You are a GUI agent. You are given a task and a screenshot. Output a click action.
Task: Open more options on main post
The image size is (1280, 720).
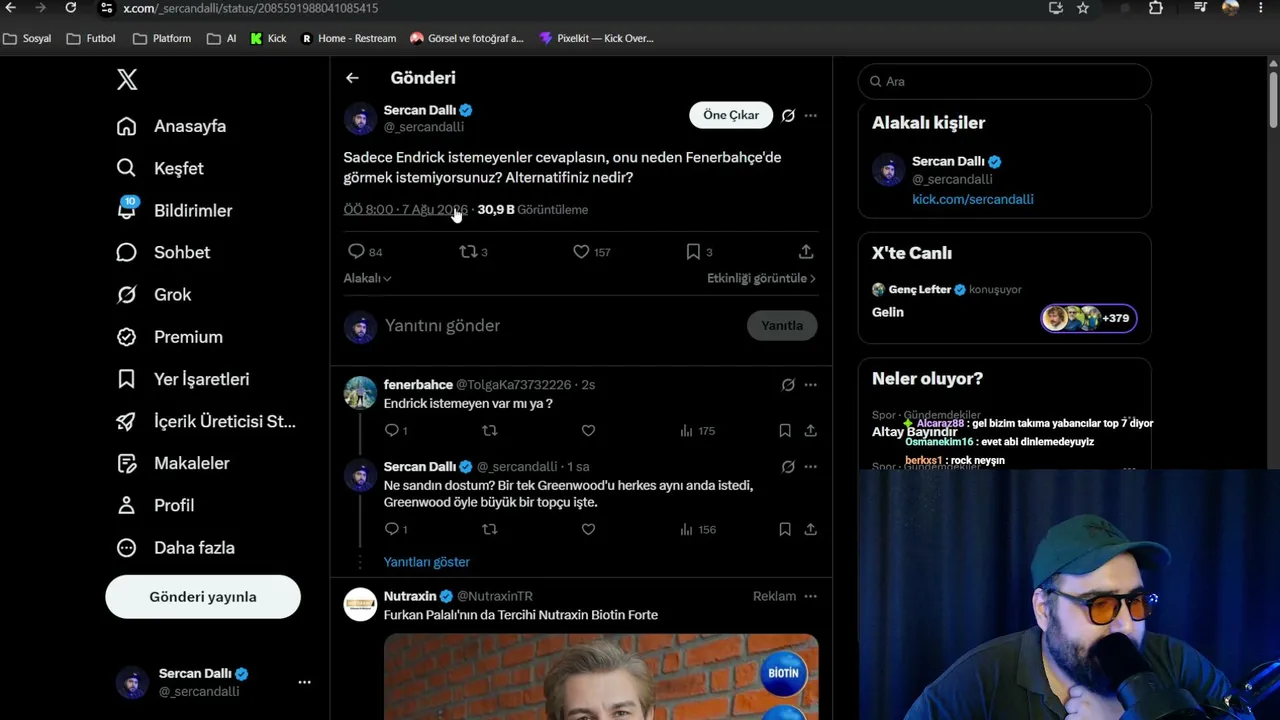[x=810, y=115]
